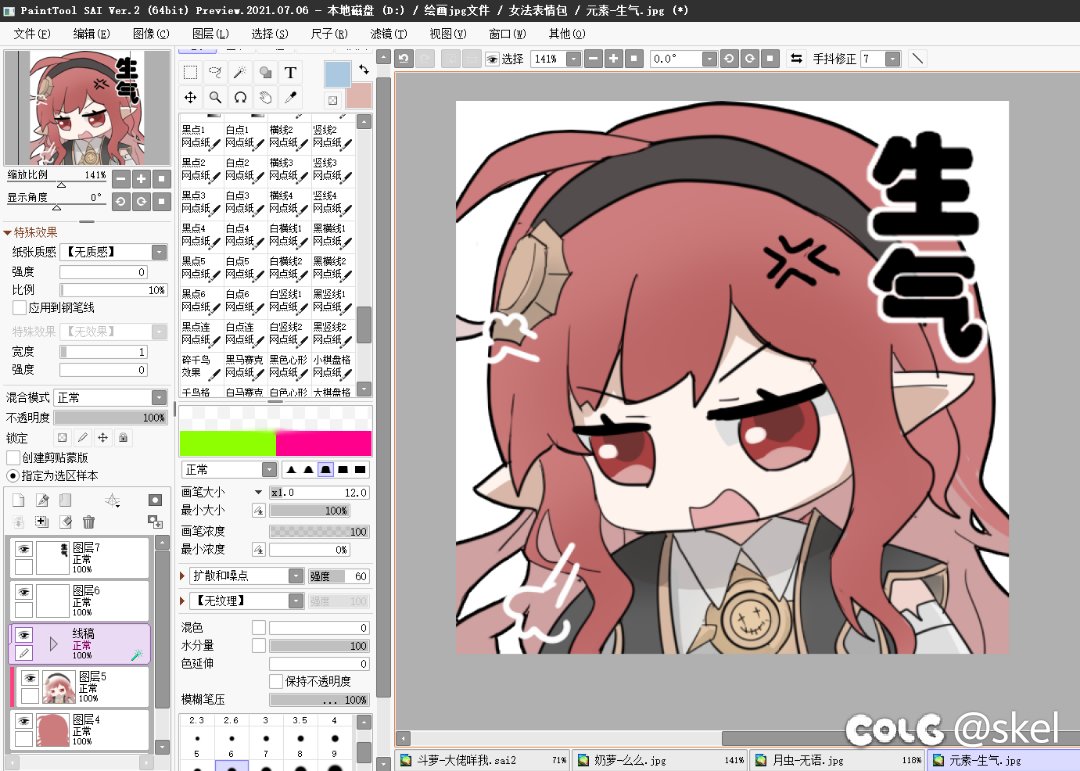This screenshot has width=1080, height=771.
Task: Open the zoom percentage dropdown in toolbar
Action: [x=573, y=59]
